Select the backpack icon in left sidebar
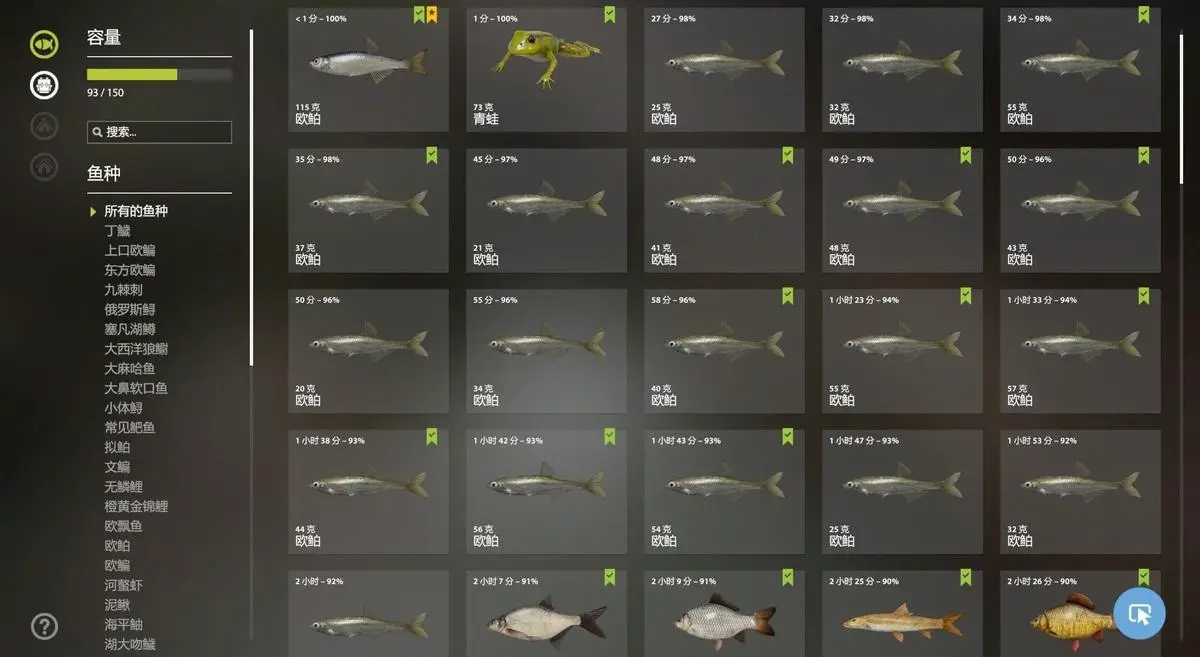Screen dimensions: 1200x657 click(44, 85)
